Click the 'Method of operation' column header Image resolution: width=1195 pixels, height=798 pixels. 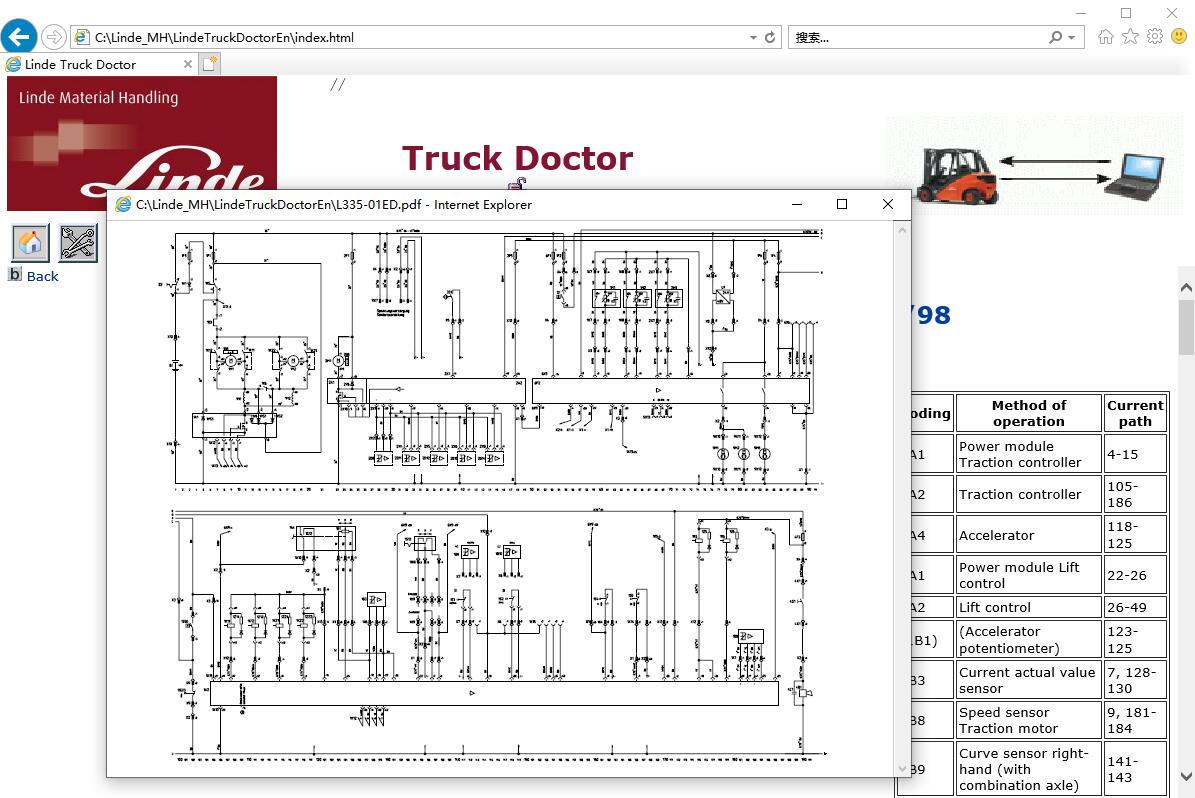pyautogui.click(x=1029, y=413)
